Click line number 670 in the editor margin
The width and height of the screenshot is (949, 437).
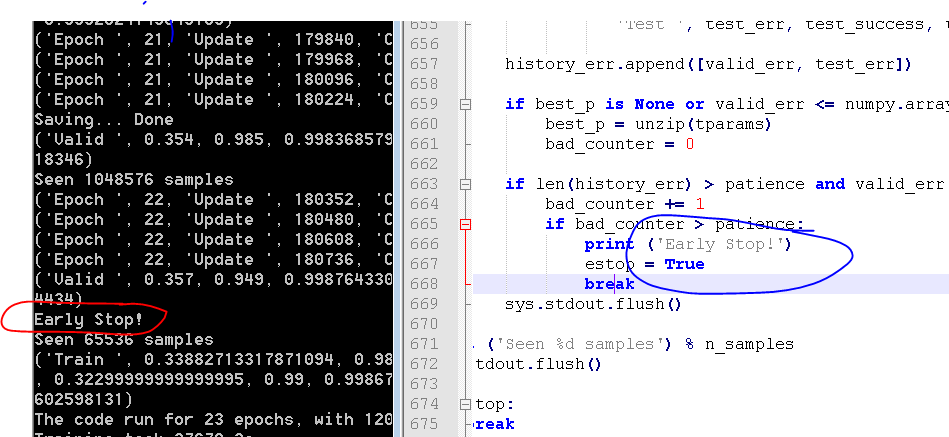[x=424, y=324]
